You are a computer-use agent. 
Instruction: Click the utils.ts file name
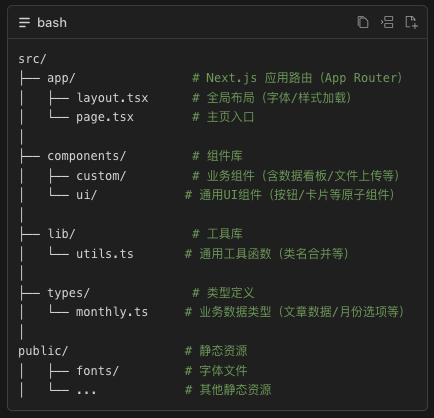coord(105,254)
